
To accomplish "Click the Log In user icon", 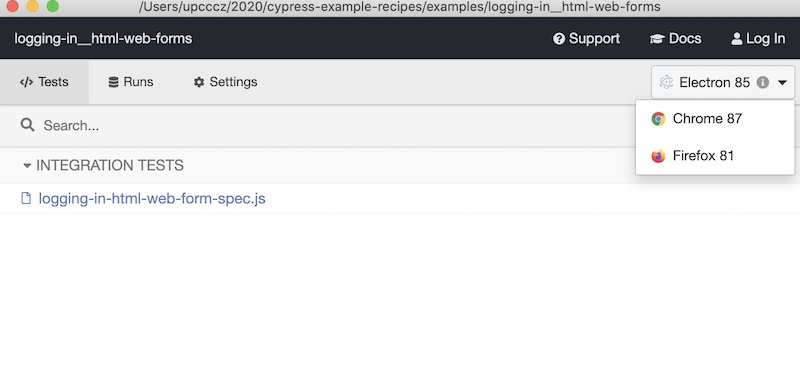I will point(736,39).
